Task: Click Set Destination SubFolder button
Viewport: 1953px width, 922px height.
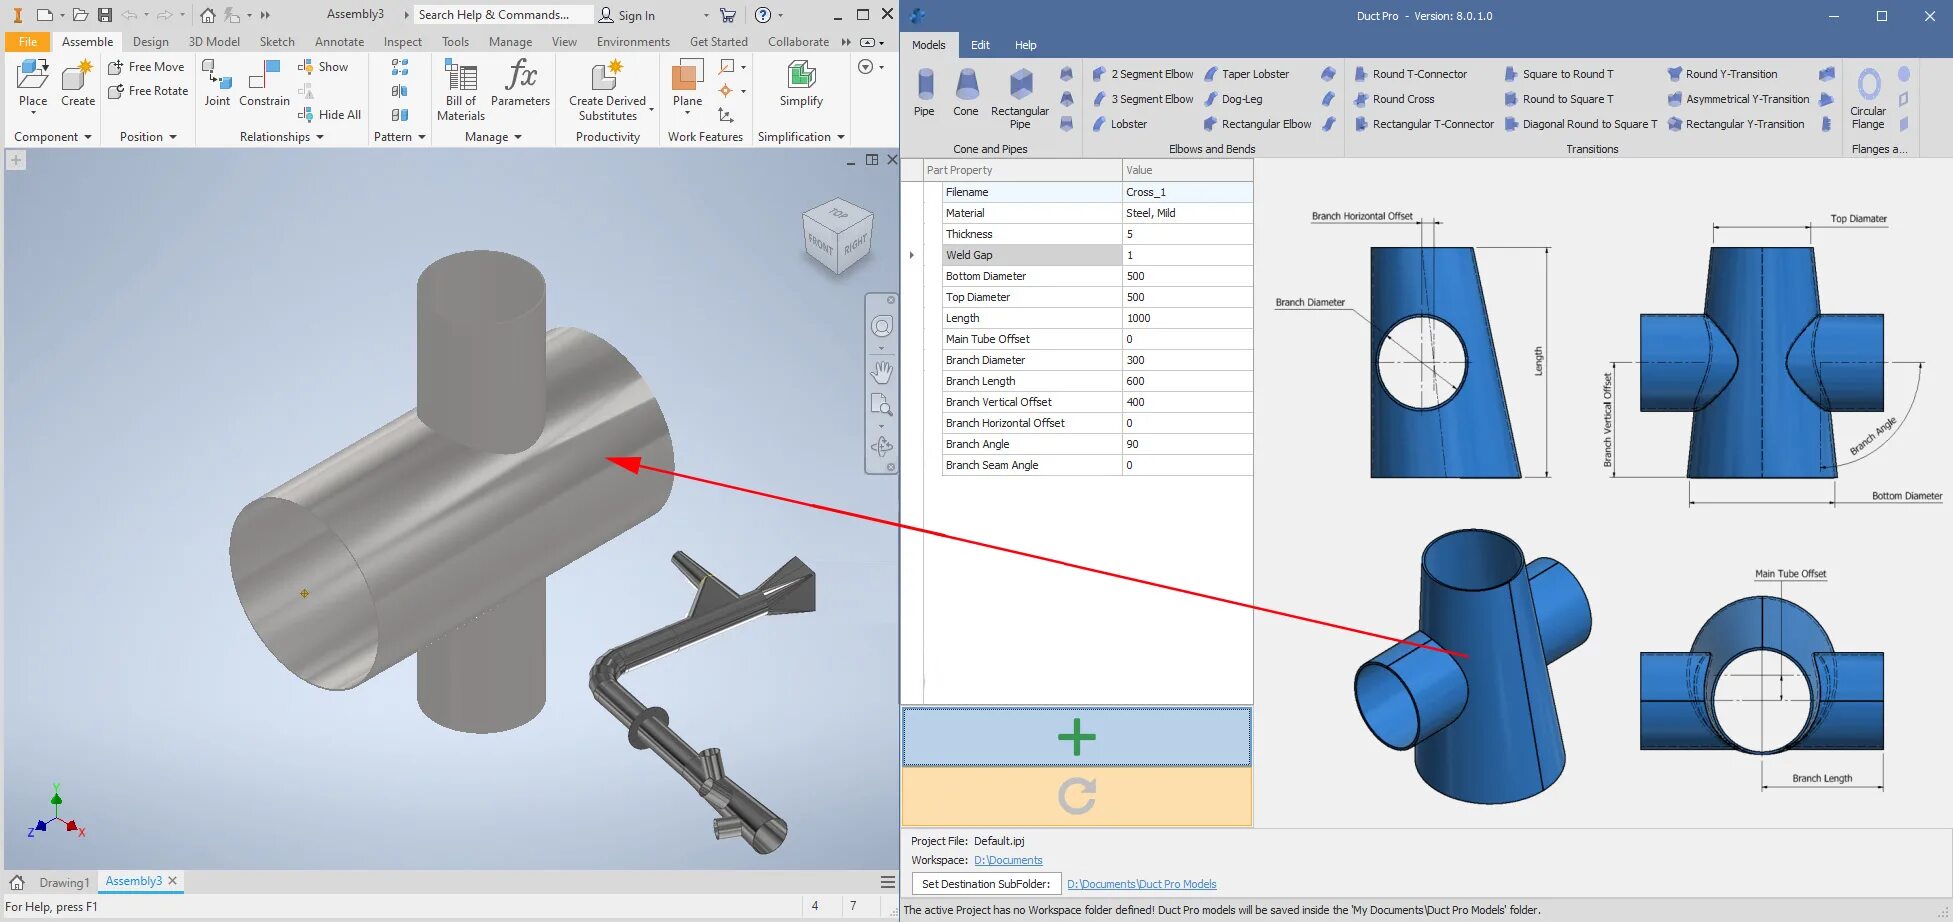Action: (x=986, y=884)
